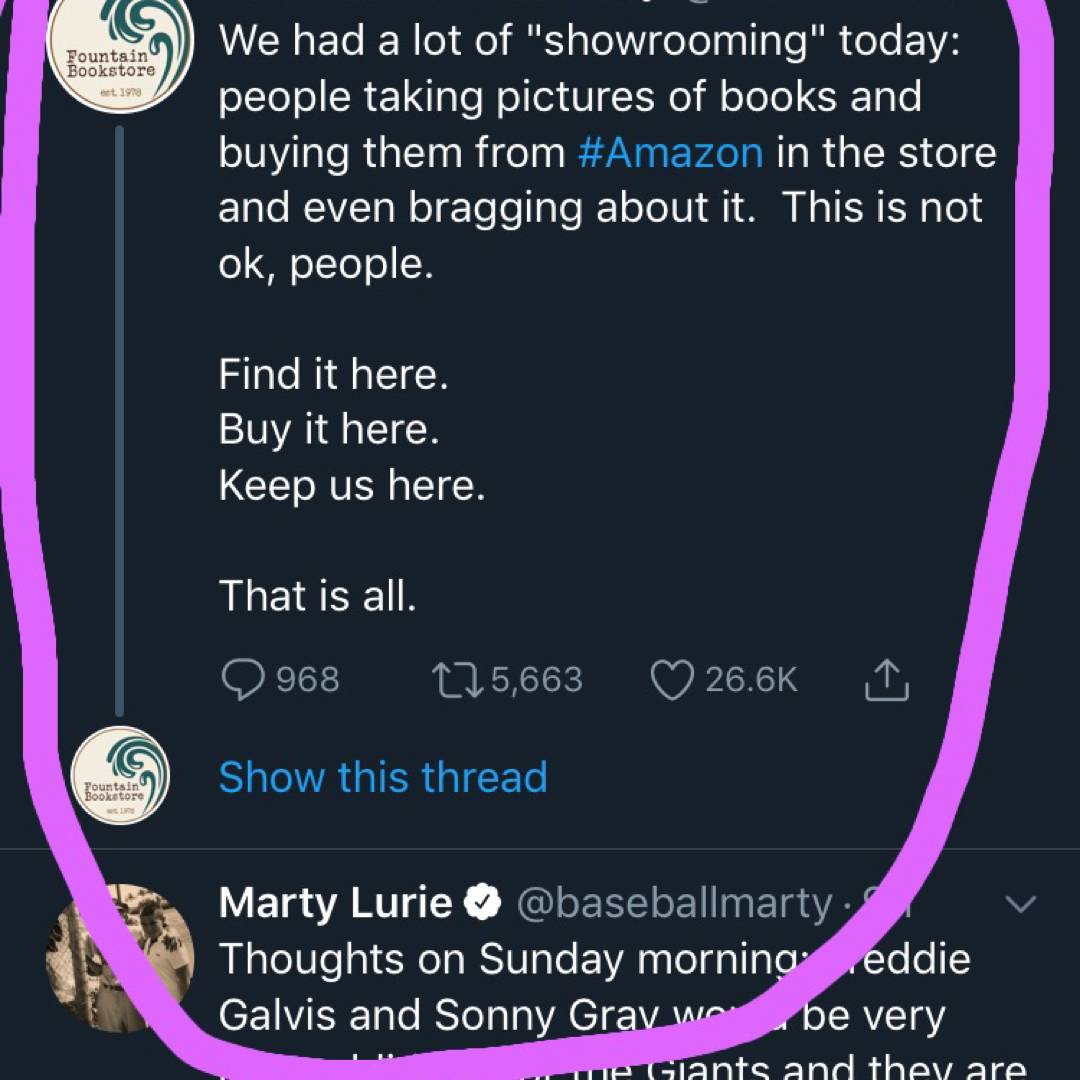
Task: Click the Show this thread link
Action: 383,778
